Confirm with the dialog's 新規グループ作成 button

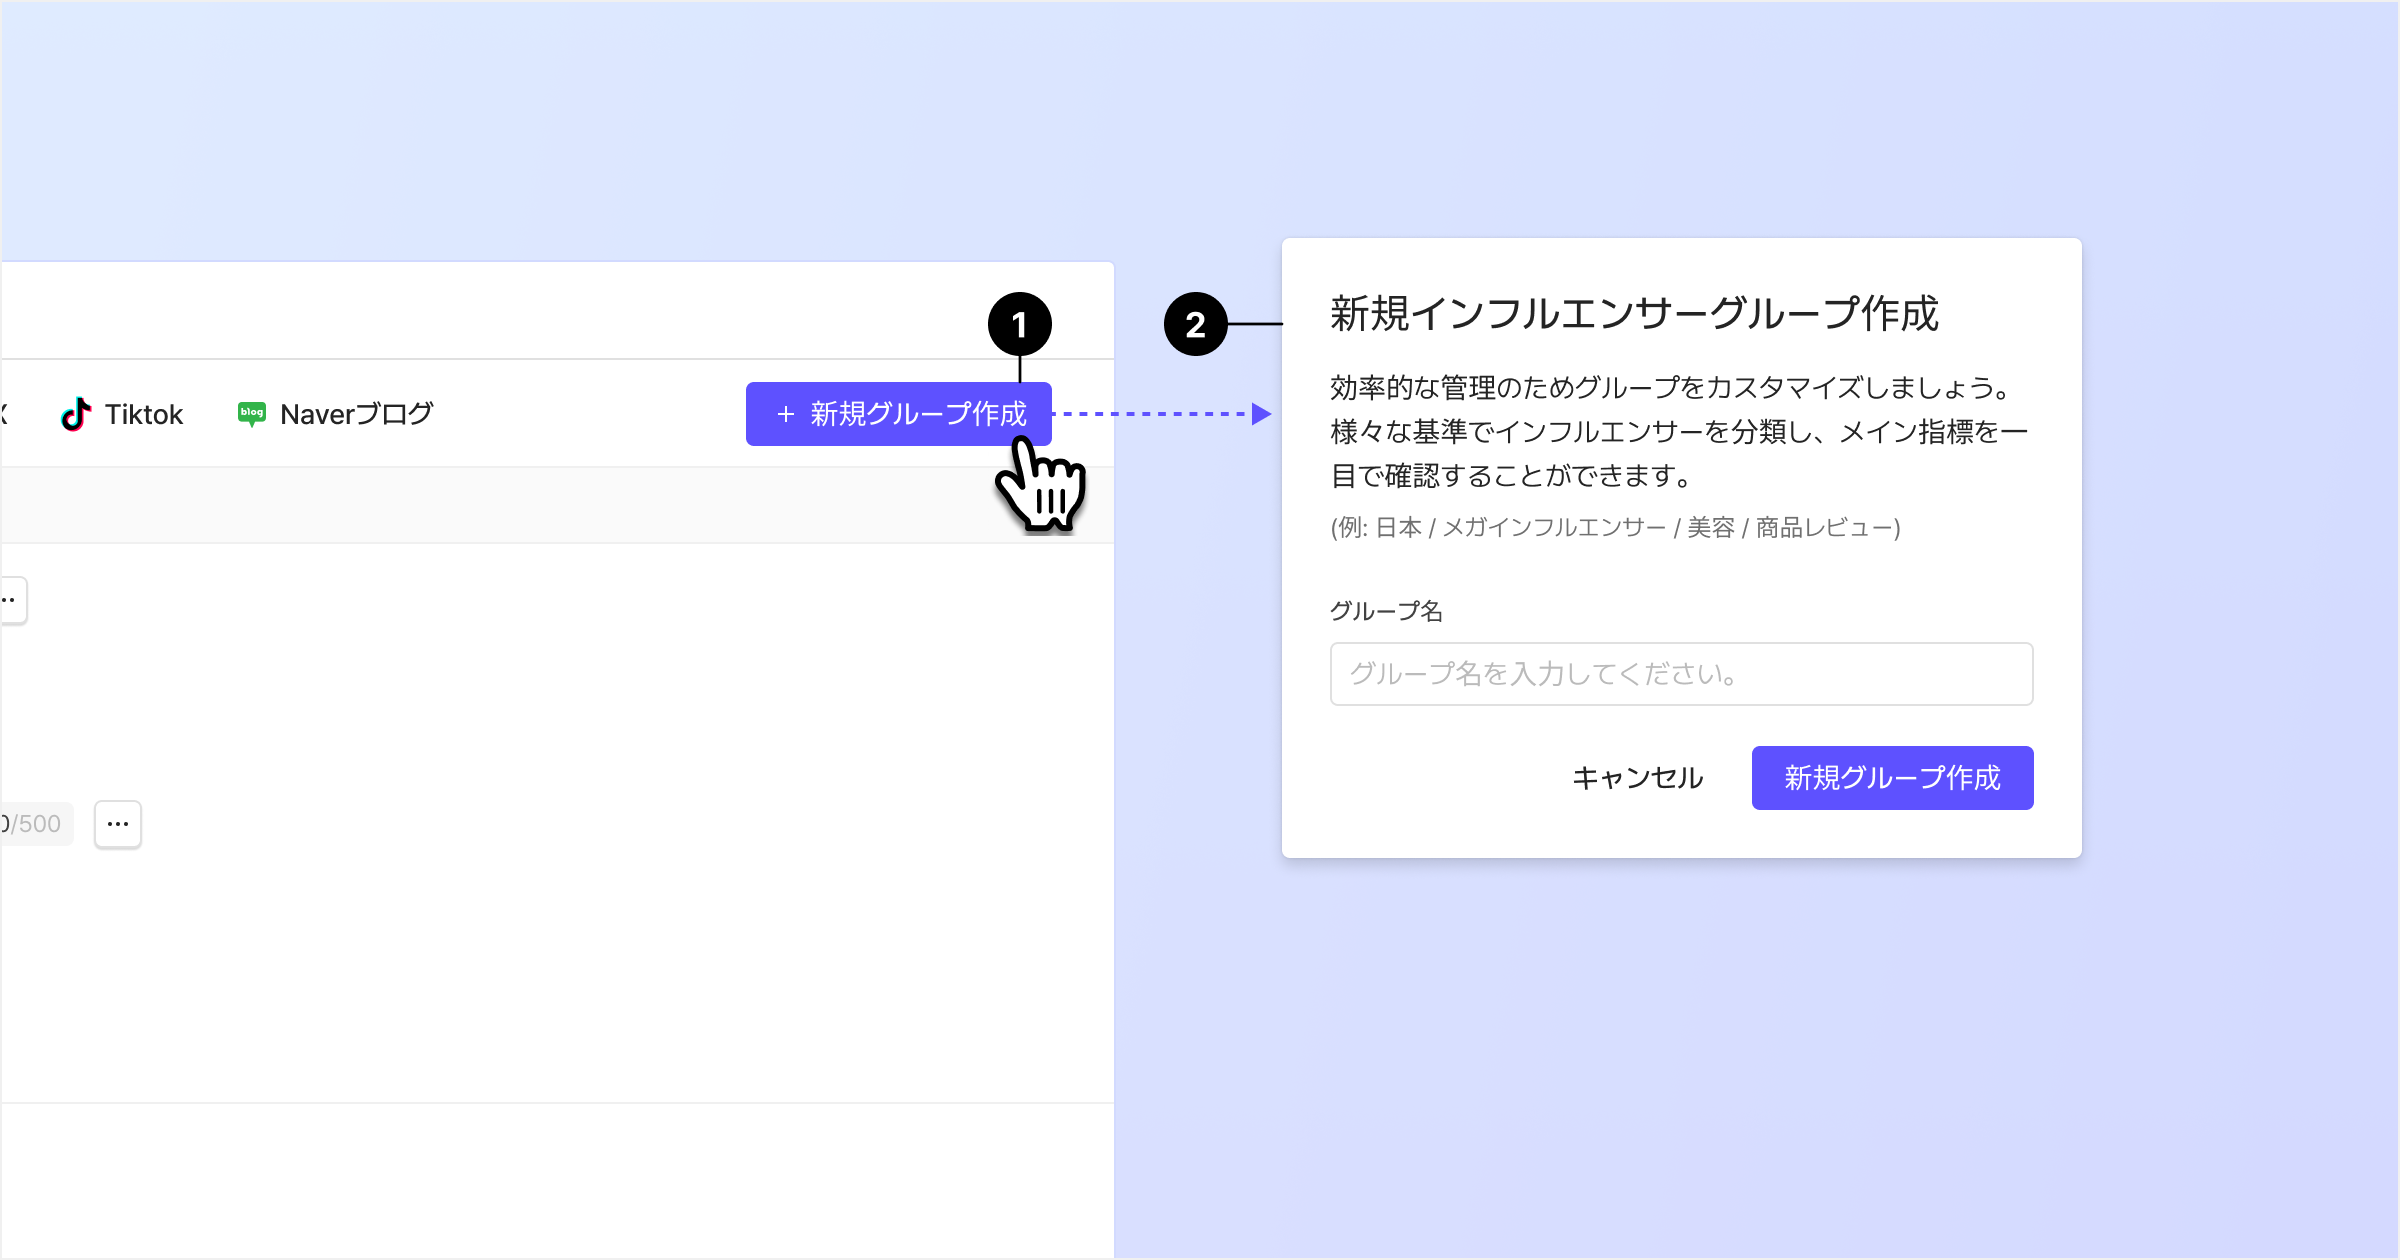click(1892, 777)
